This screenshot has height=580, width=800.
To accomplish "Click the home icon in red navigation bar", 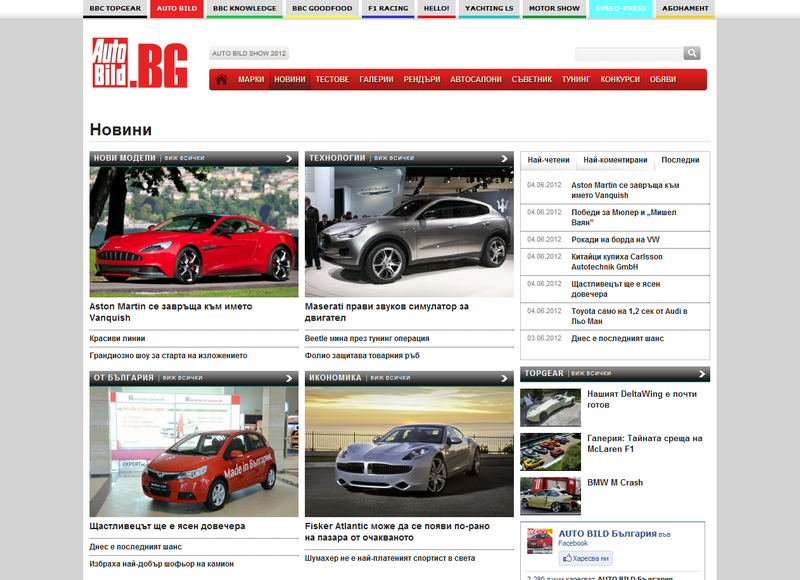I will tap(221, 80).
